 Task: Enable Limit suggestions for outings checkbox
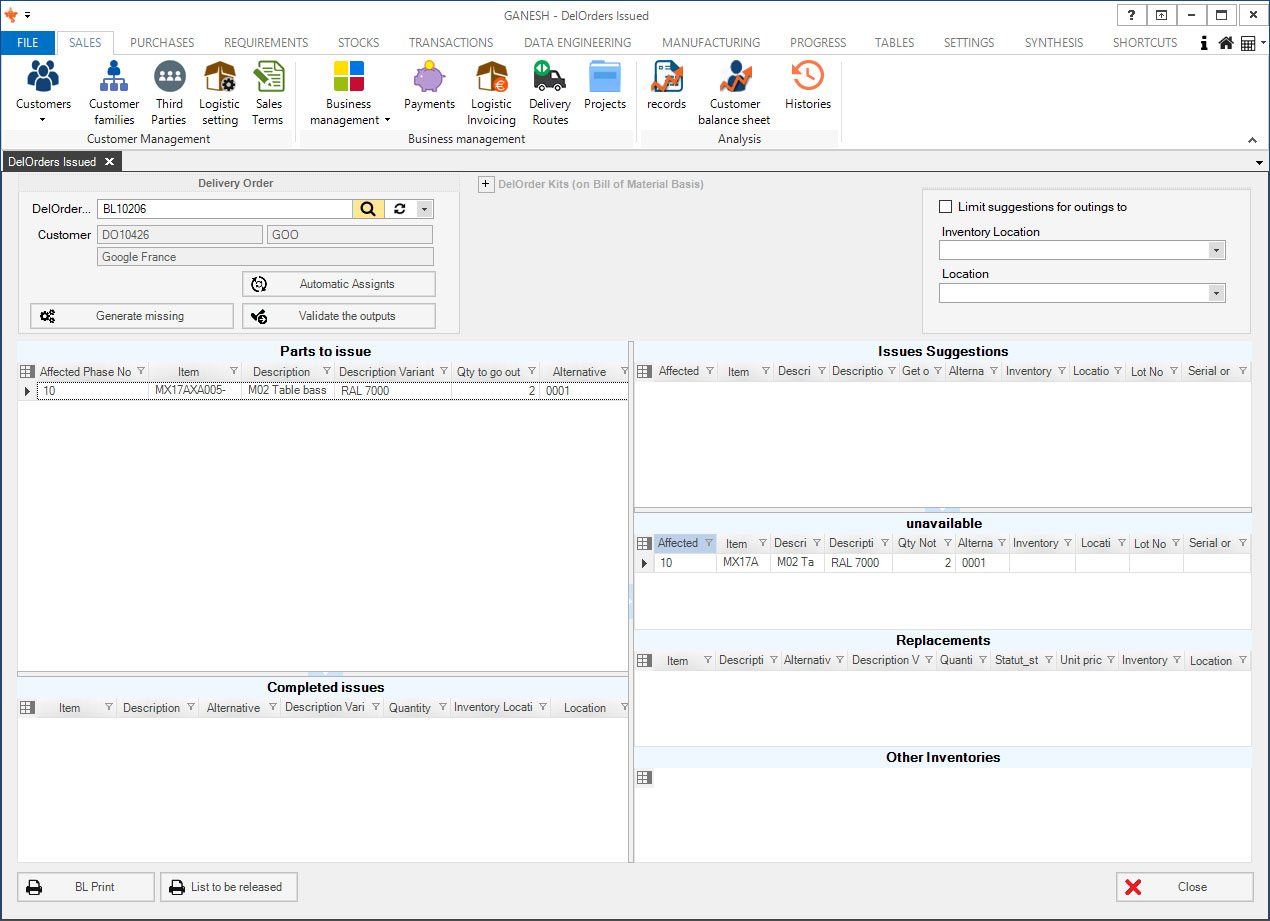(946, 207)
